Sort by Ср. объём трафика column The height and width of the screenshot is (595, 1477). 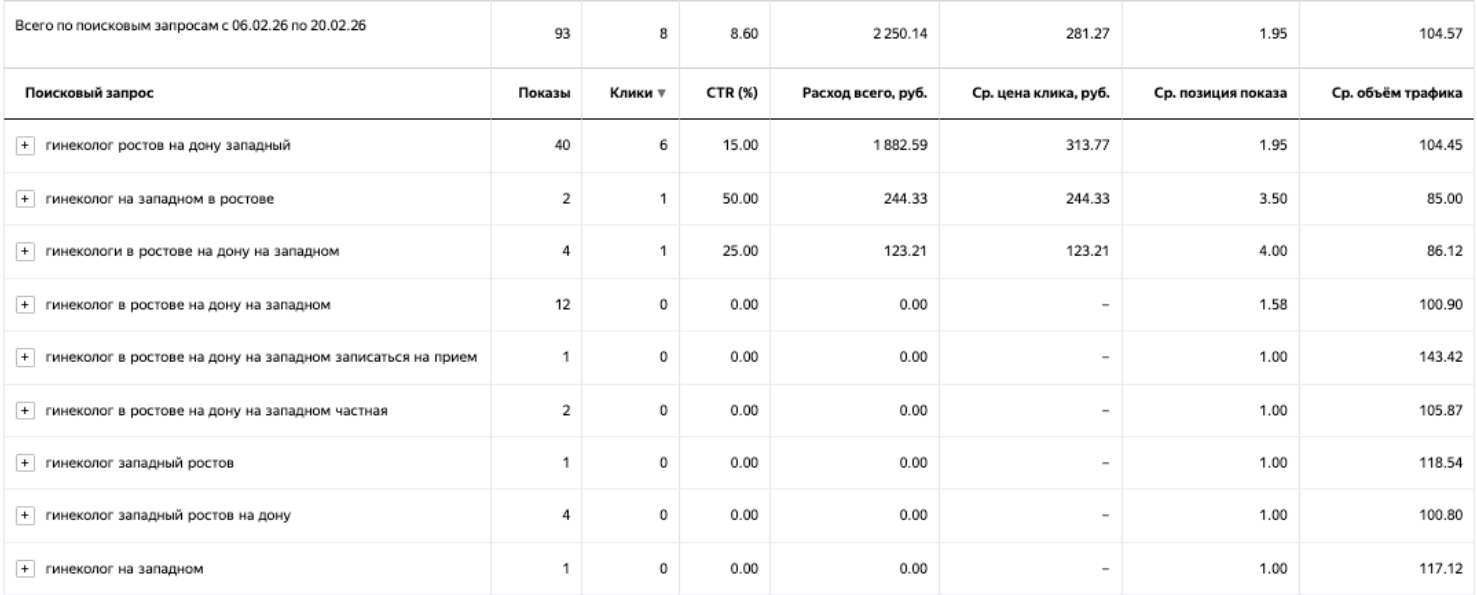click(x=1396, y=94)
